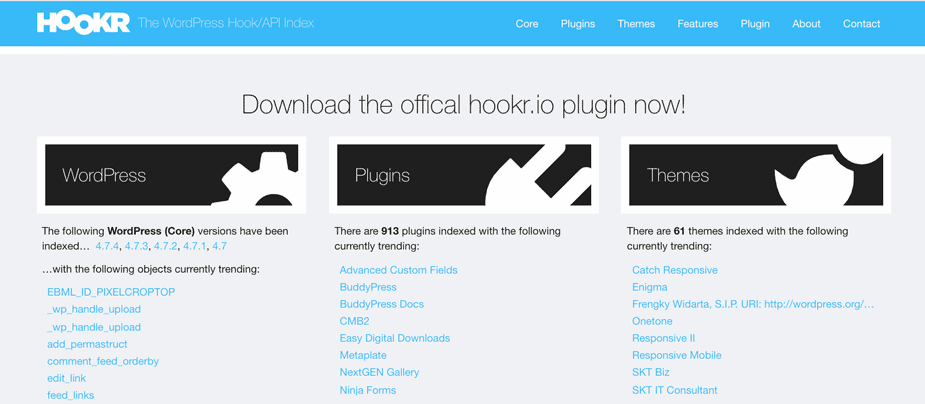Open the SKT Biz theme
This screenshot has height=404, width=925.
[x=651, y=373]
